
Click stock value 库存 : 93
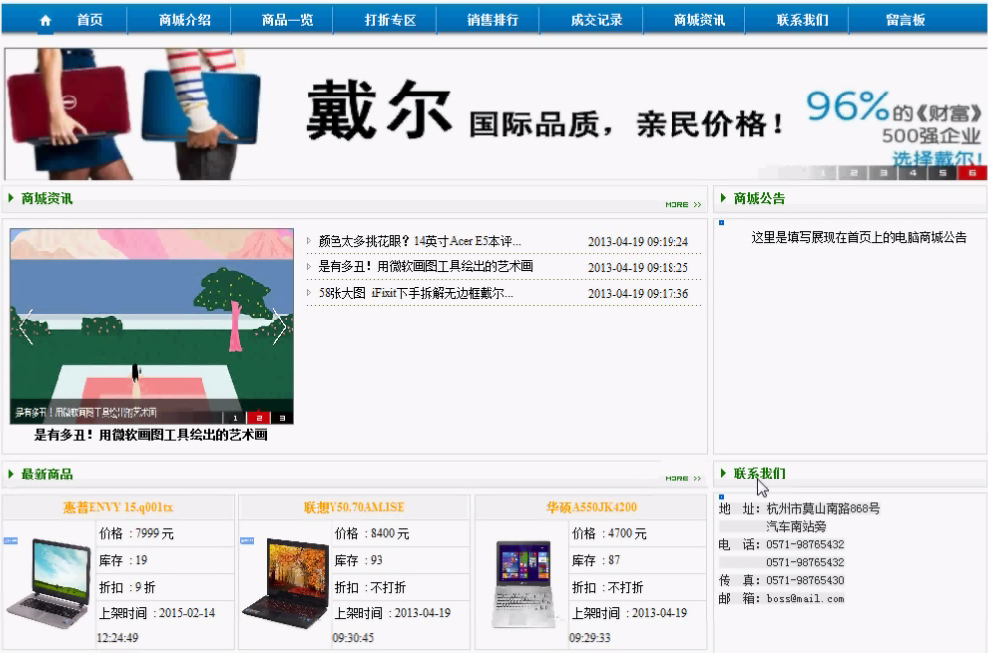pyautogui.click(x=359, y=560)
